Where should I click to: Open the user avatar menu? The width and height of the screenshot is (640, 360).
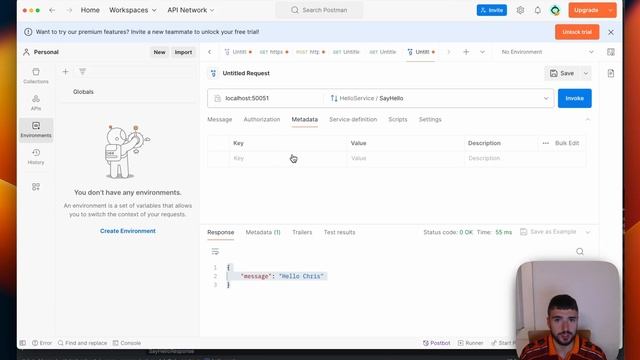[555, 10]
